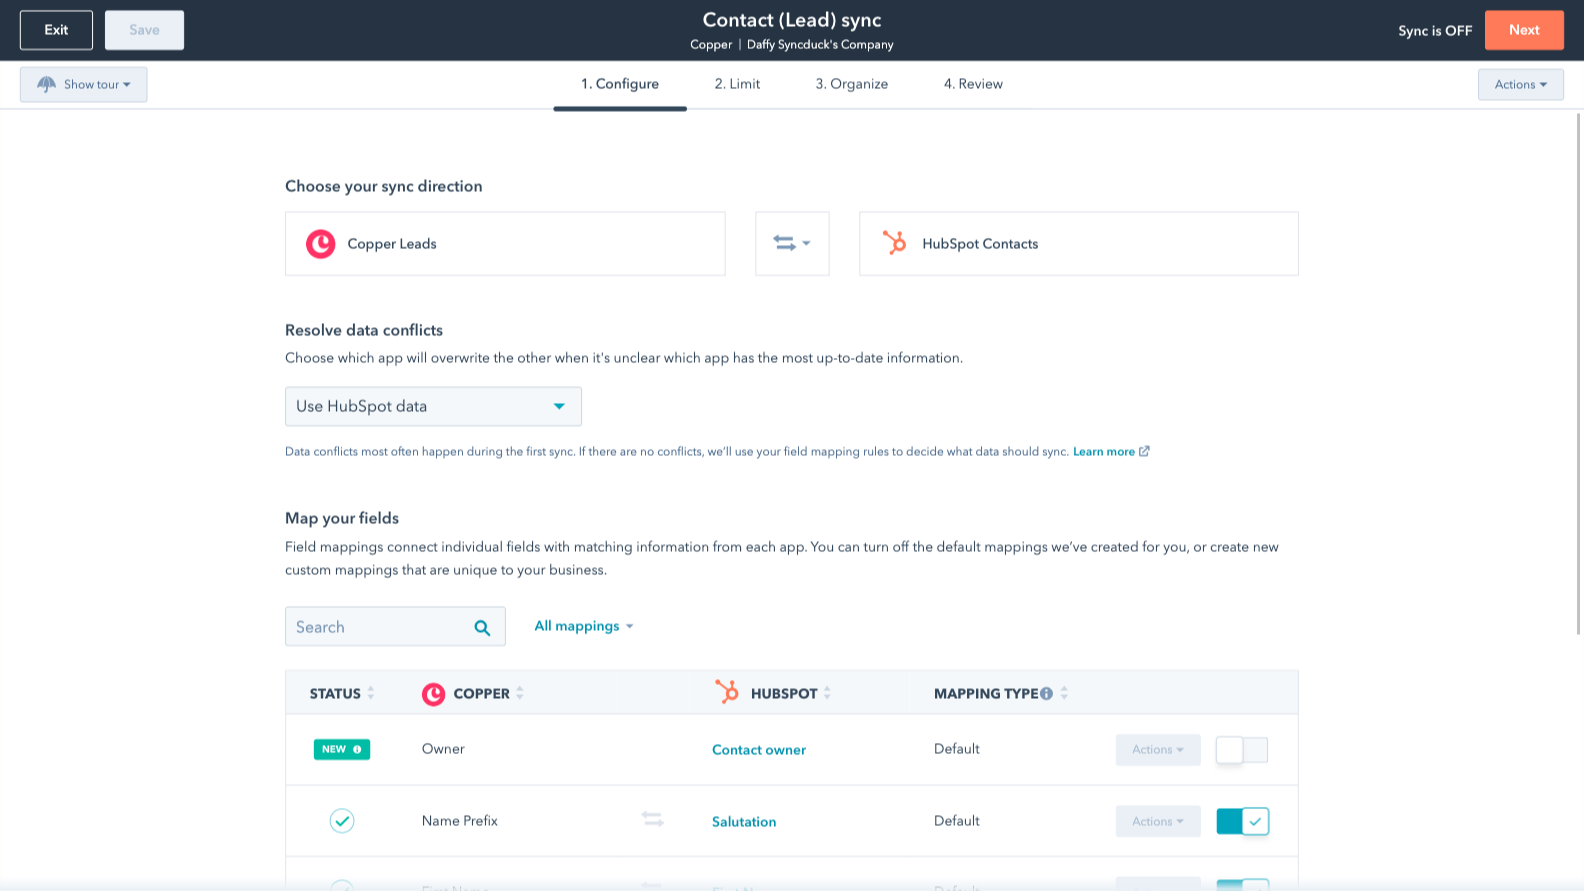Click the Copper logo in sync direction

tap(320, 244)
